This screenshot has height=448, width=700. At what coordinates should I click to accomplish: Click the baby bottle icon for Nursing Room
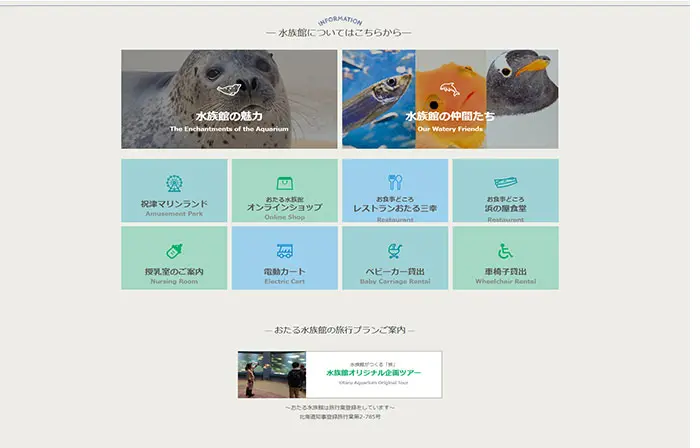pos(174,251)
